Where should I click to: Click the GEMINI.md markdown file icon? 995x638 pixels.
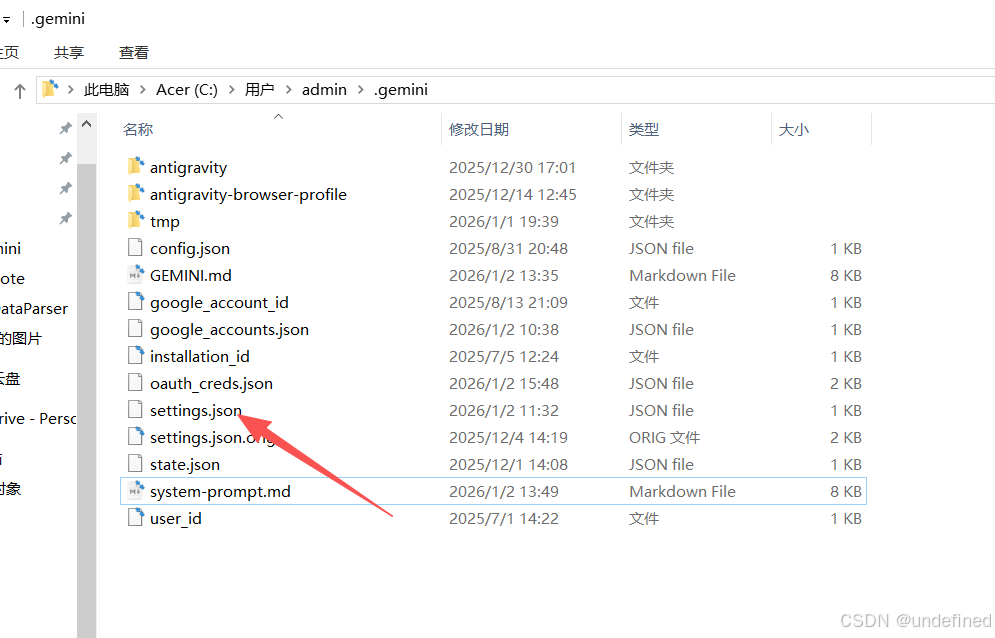point(135,274)
